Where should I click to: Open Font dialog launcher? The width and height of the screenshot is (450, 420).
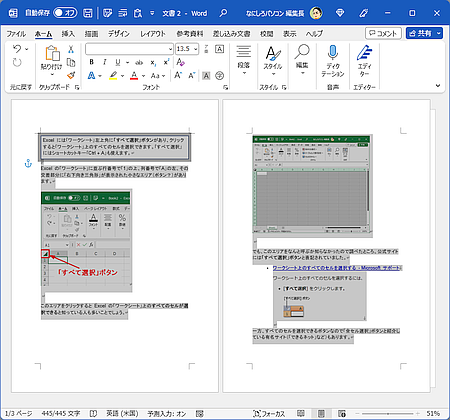coord(226,87)
